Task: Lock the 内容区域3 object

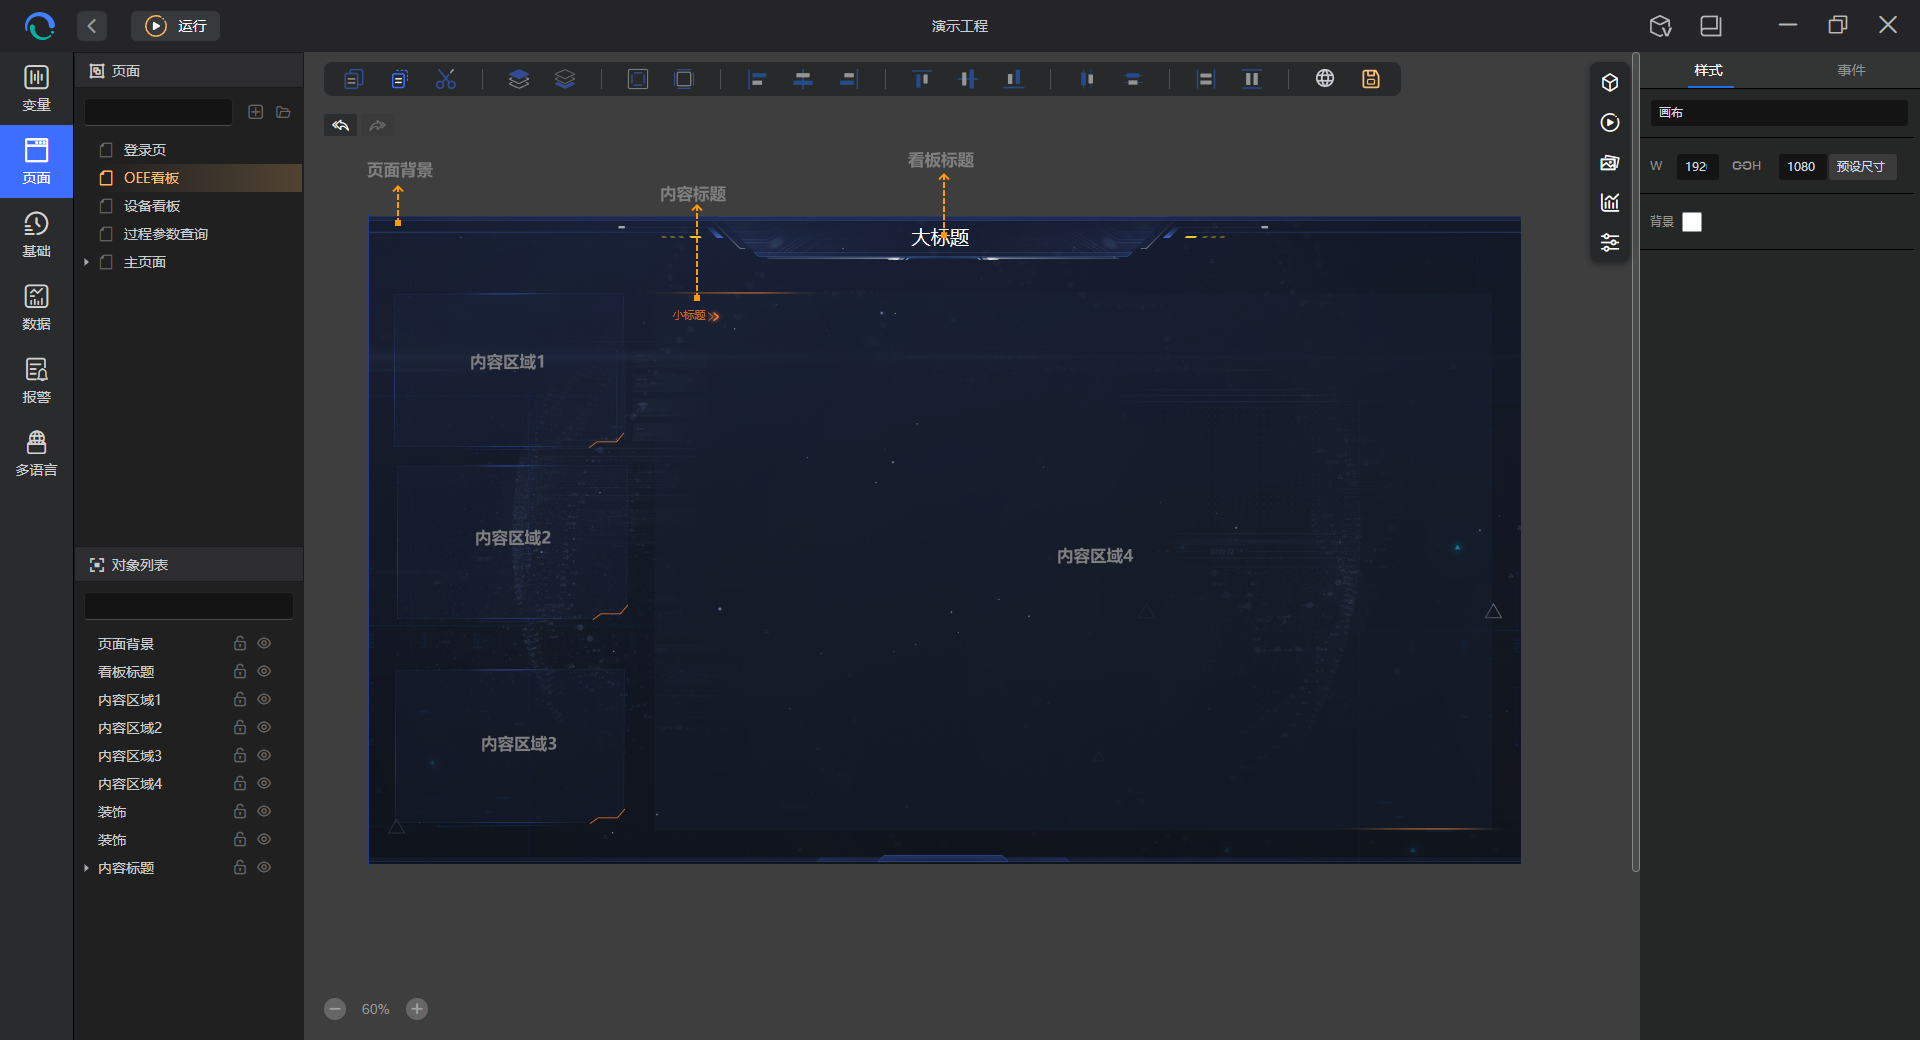Action: coord(240,755)
